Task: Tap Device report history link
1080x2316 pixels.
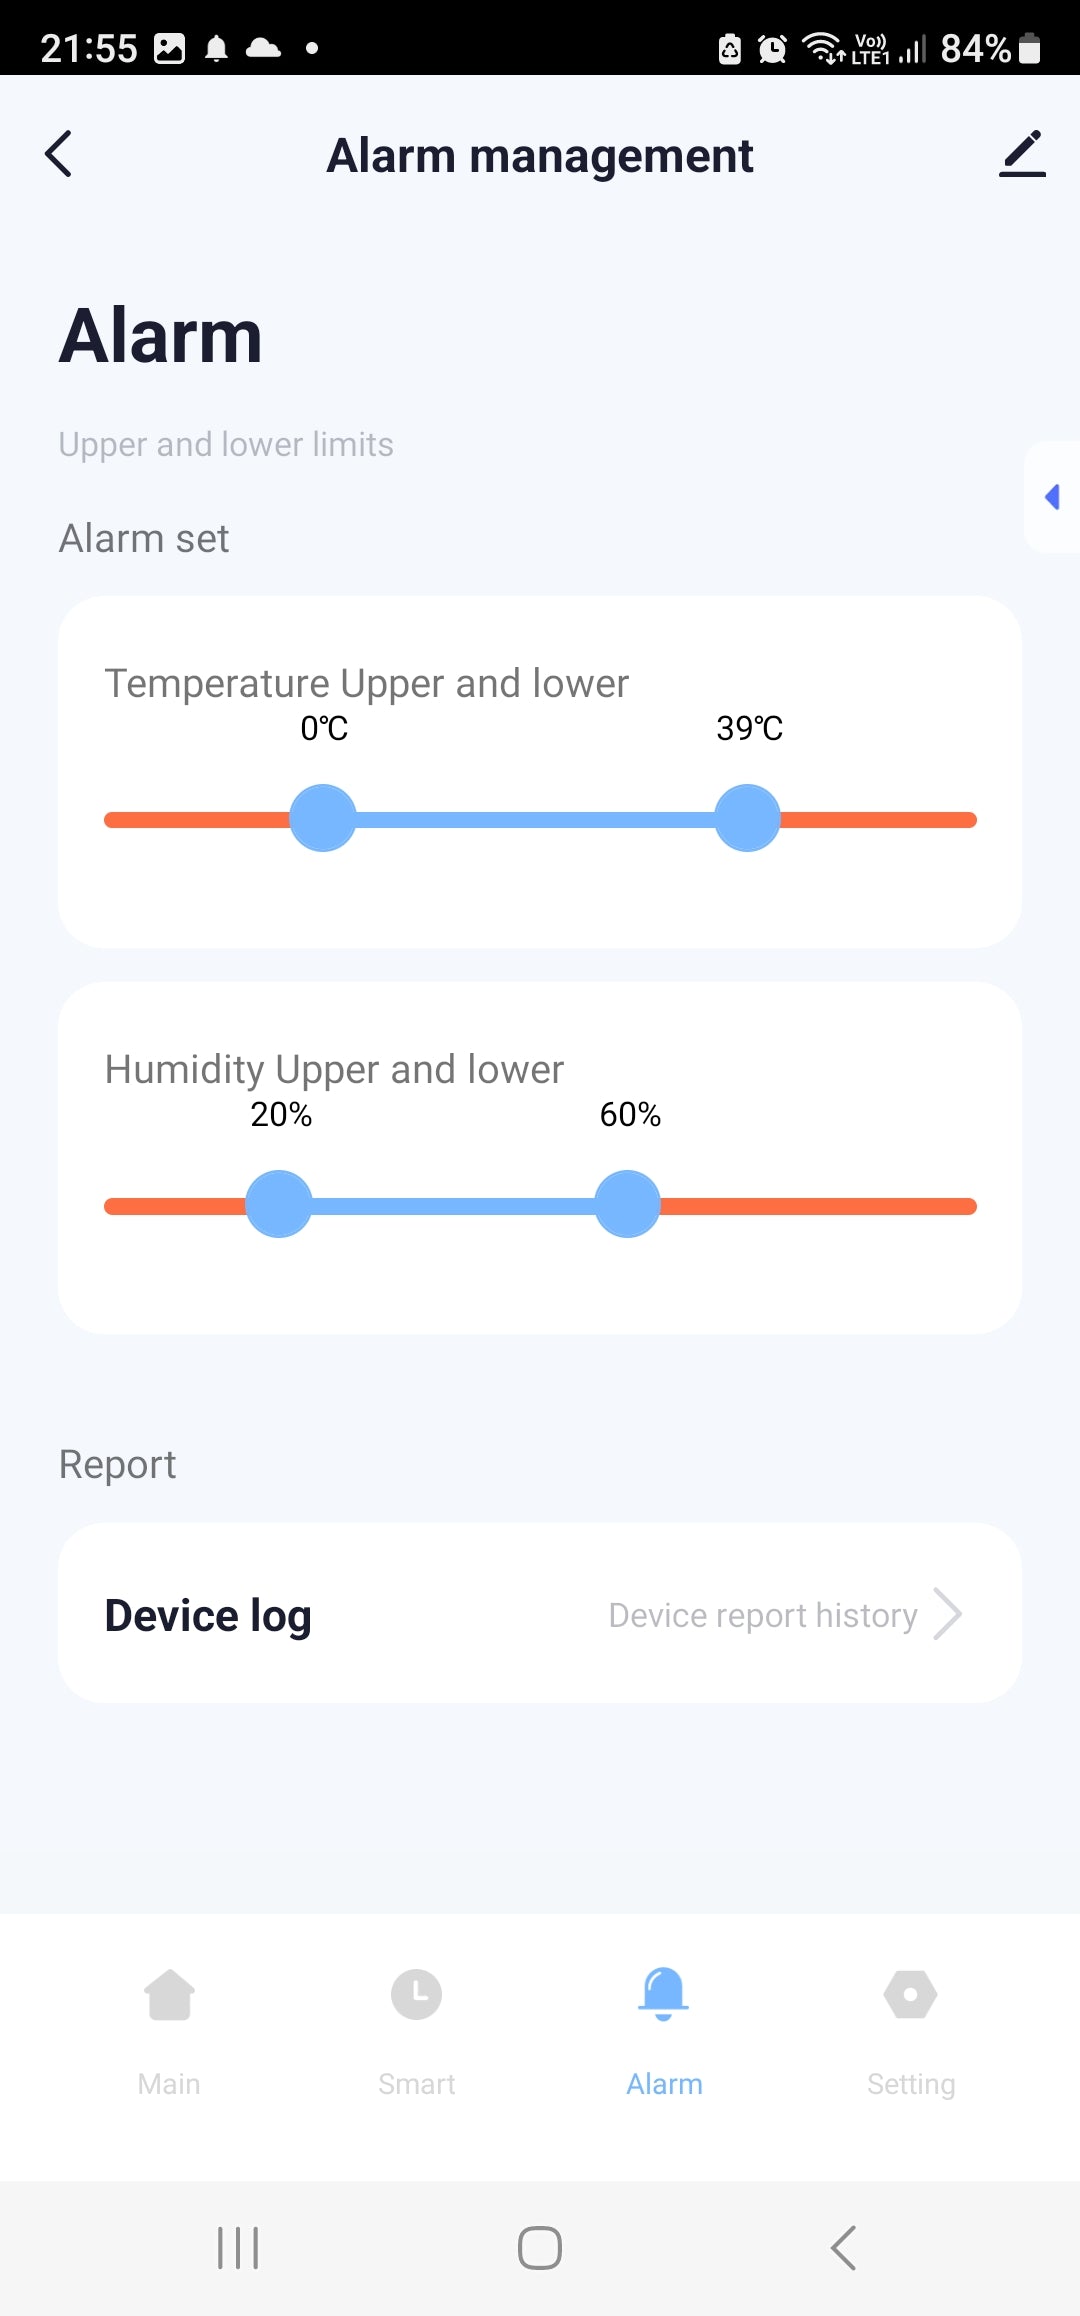Action: 763,1615
